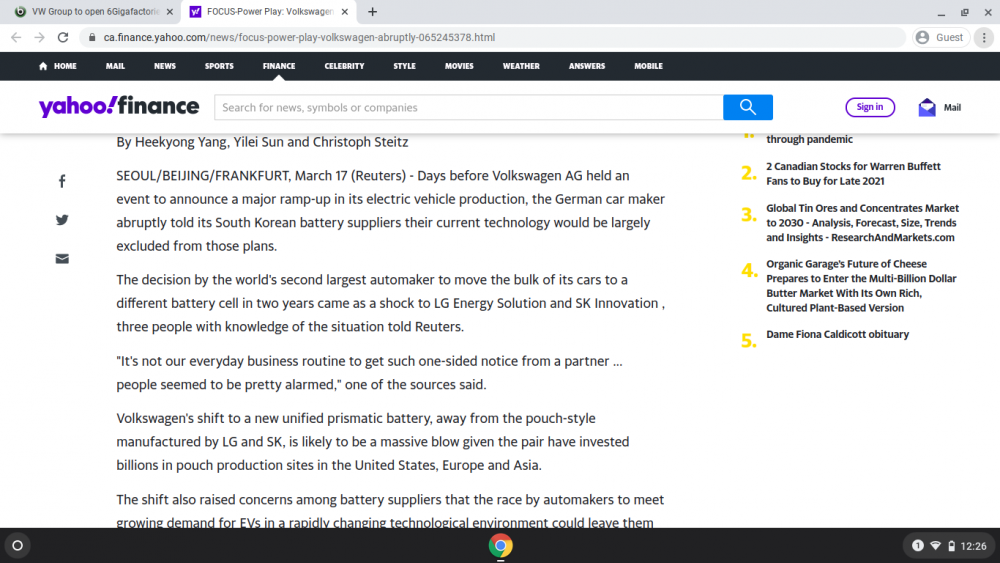This screenshot has width=1000, height=563.
Task: View site security padlock icon
Action: point(92,38)
